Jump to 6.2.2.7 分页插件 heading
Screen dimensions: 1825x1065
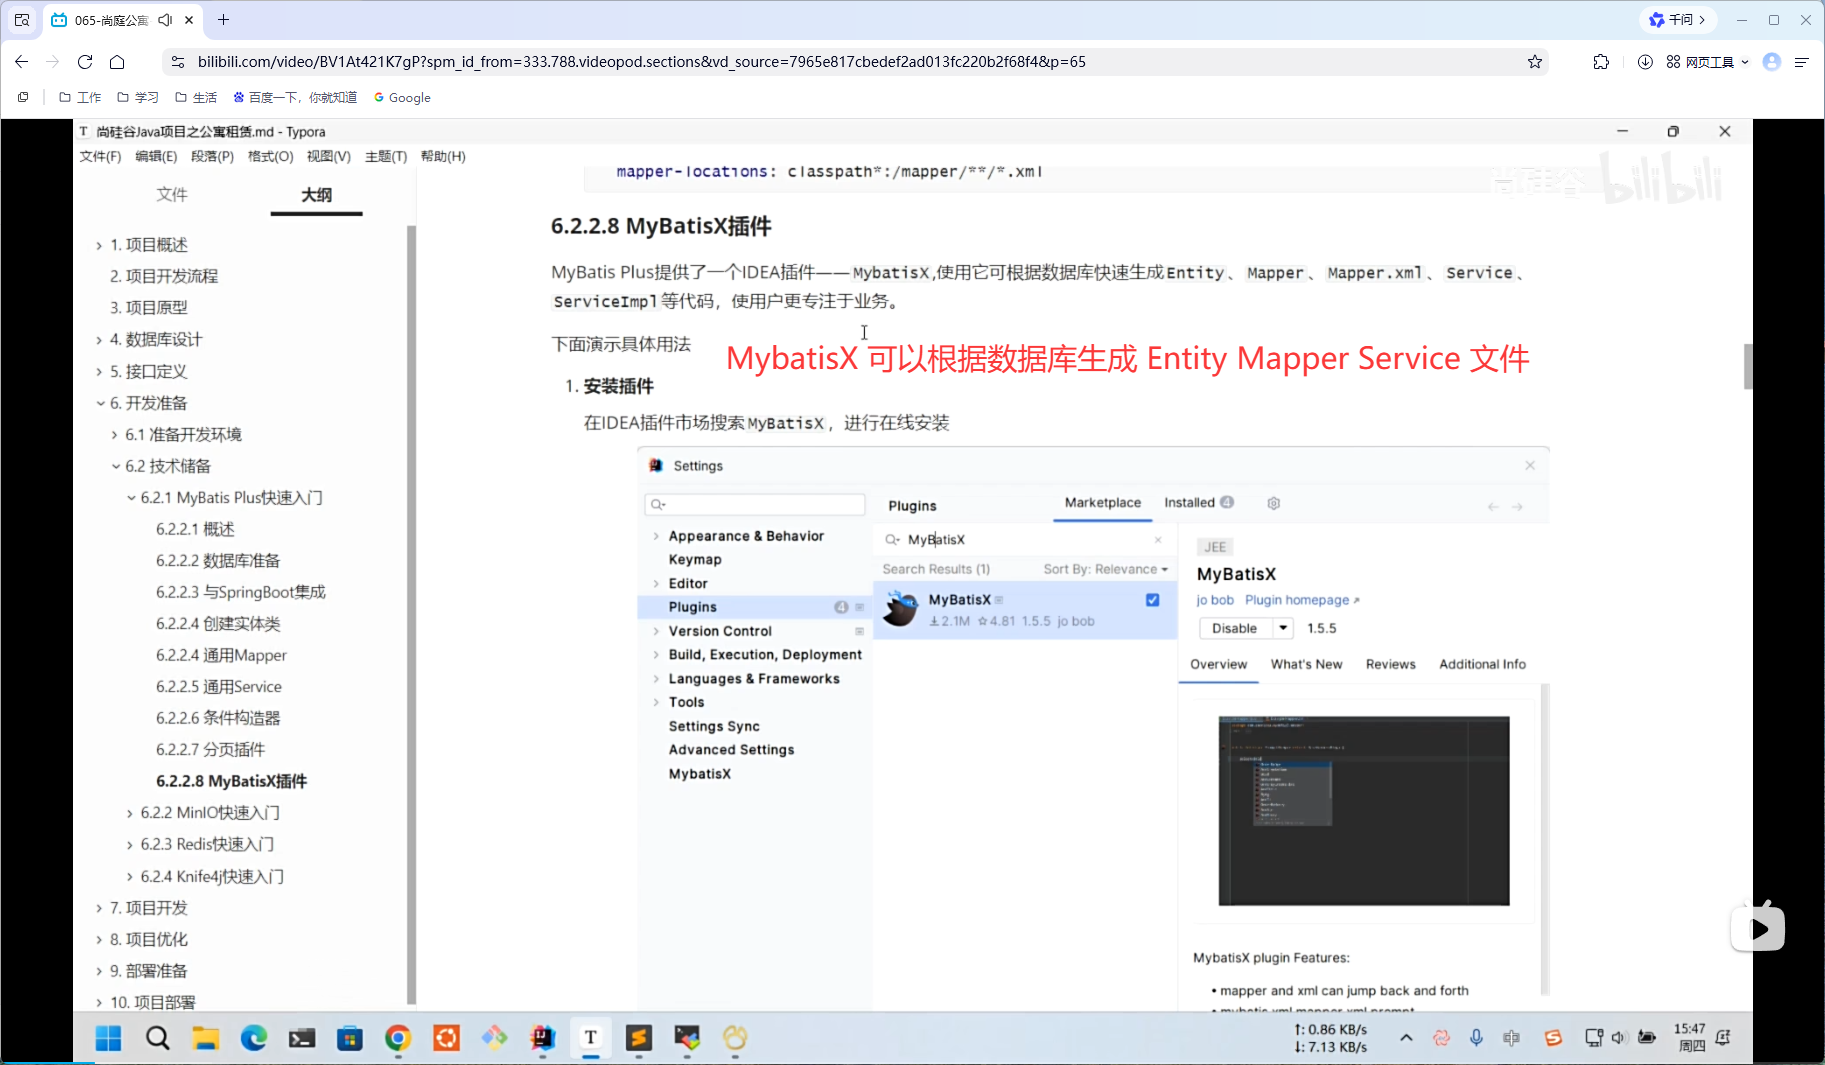click(x=210, y=750)
